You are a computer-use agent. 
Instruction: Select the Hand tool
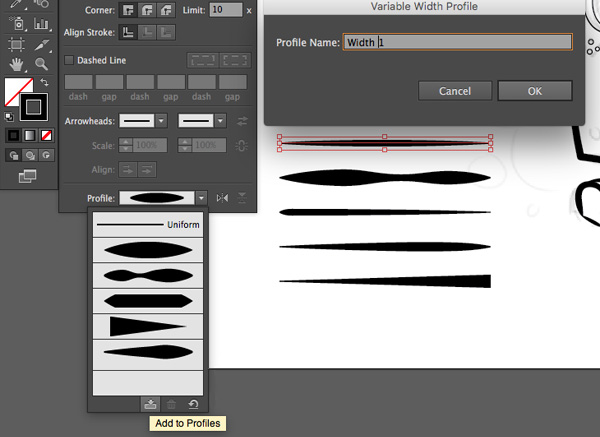pyautogui.click(x=17, y=64)
